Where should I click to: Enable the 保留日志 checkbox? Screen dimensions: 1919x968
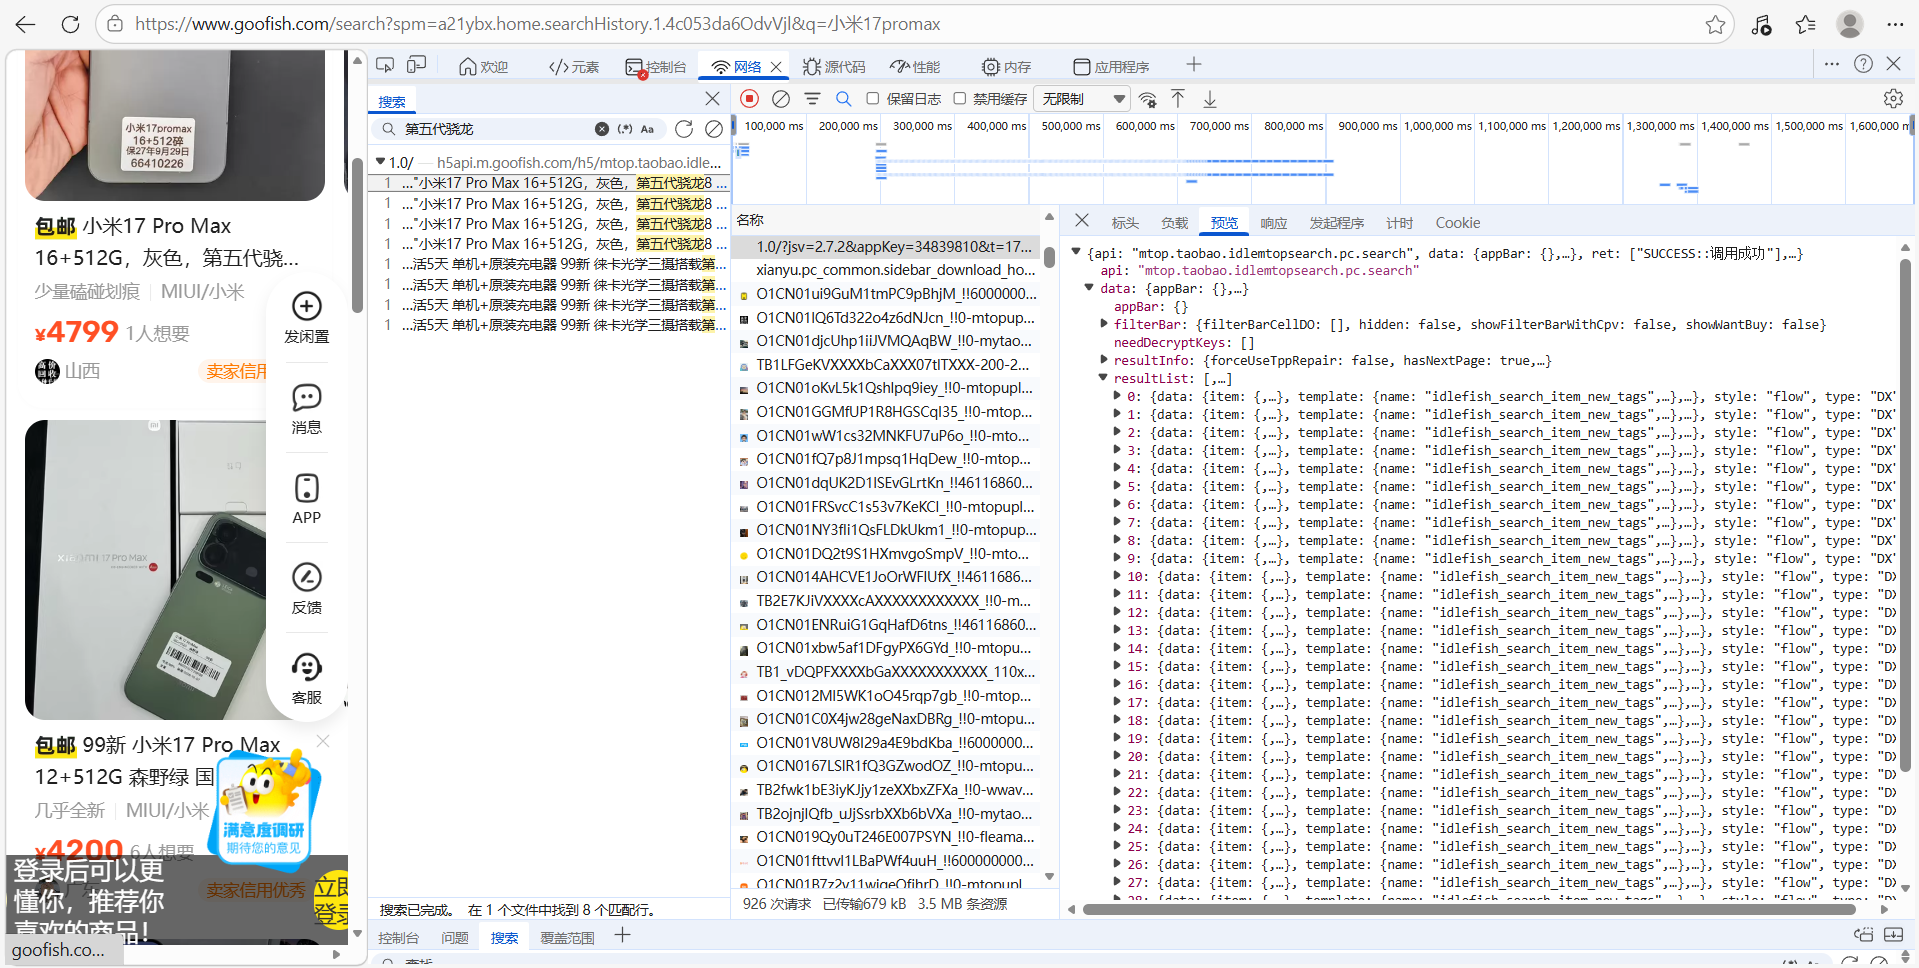click(x=873, y=99)
